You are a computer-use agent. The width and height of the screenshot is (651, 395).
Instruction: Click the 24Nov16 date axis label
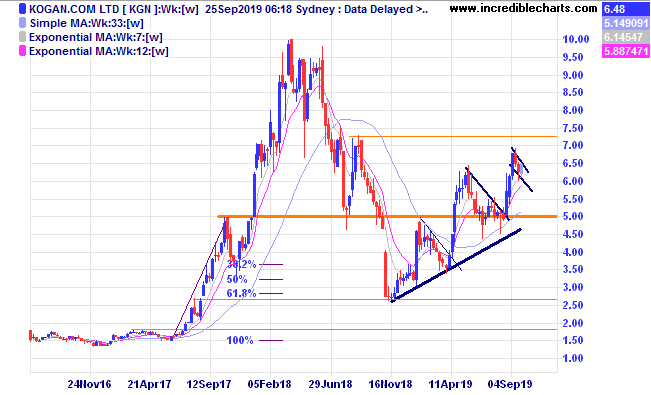pyautogui.click(x=90, y=384)
